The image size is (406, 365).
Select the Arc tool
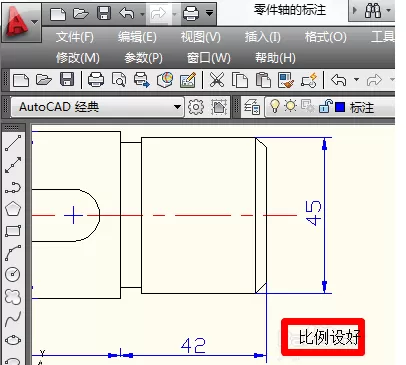point(13,253)
